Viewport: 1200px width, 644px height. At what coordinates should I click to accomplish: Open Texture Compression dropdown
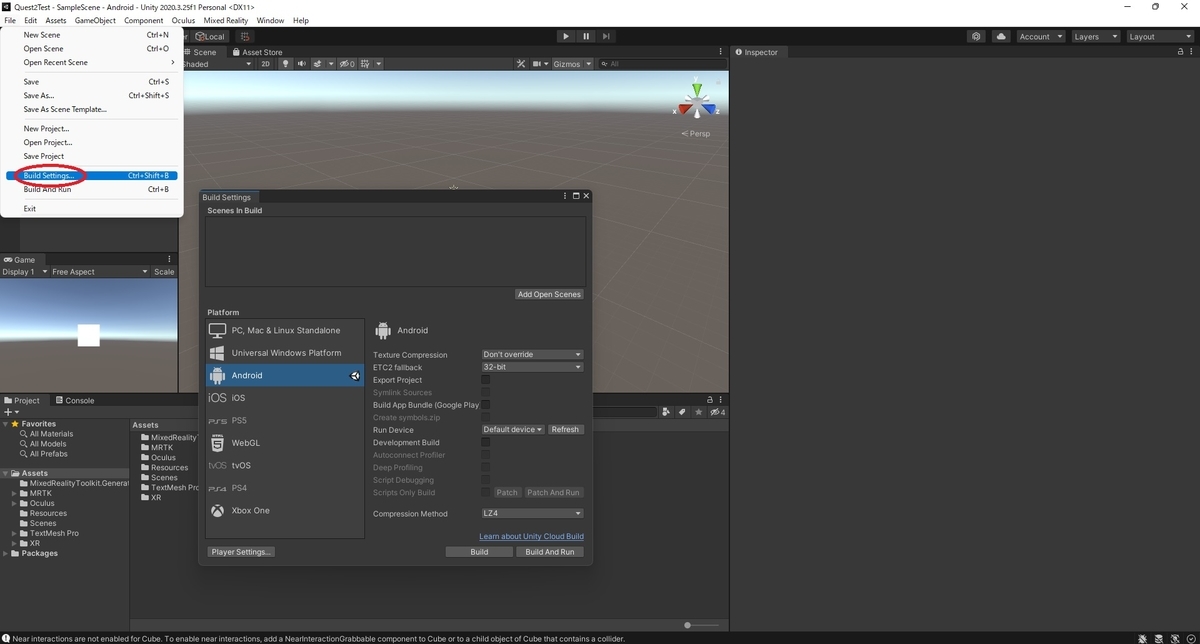click(532, 355)
